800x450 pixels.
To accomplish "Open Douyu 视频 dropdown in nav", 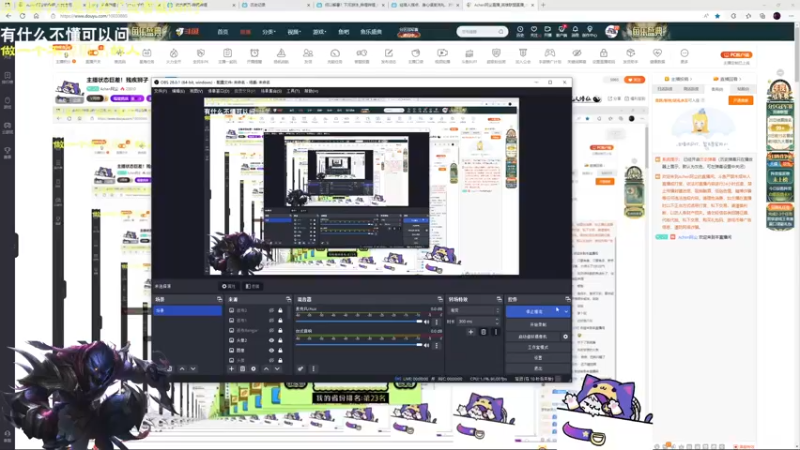I will pyautogui.click(x=294, y=32).
